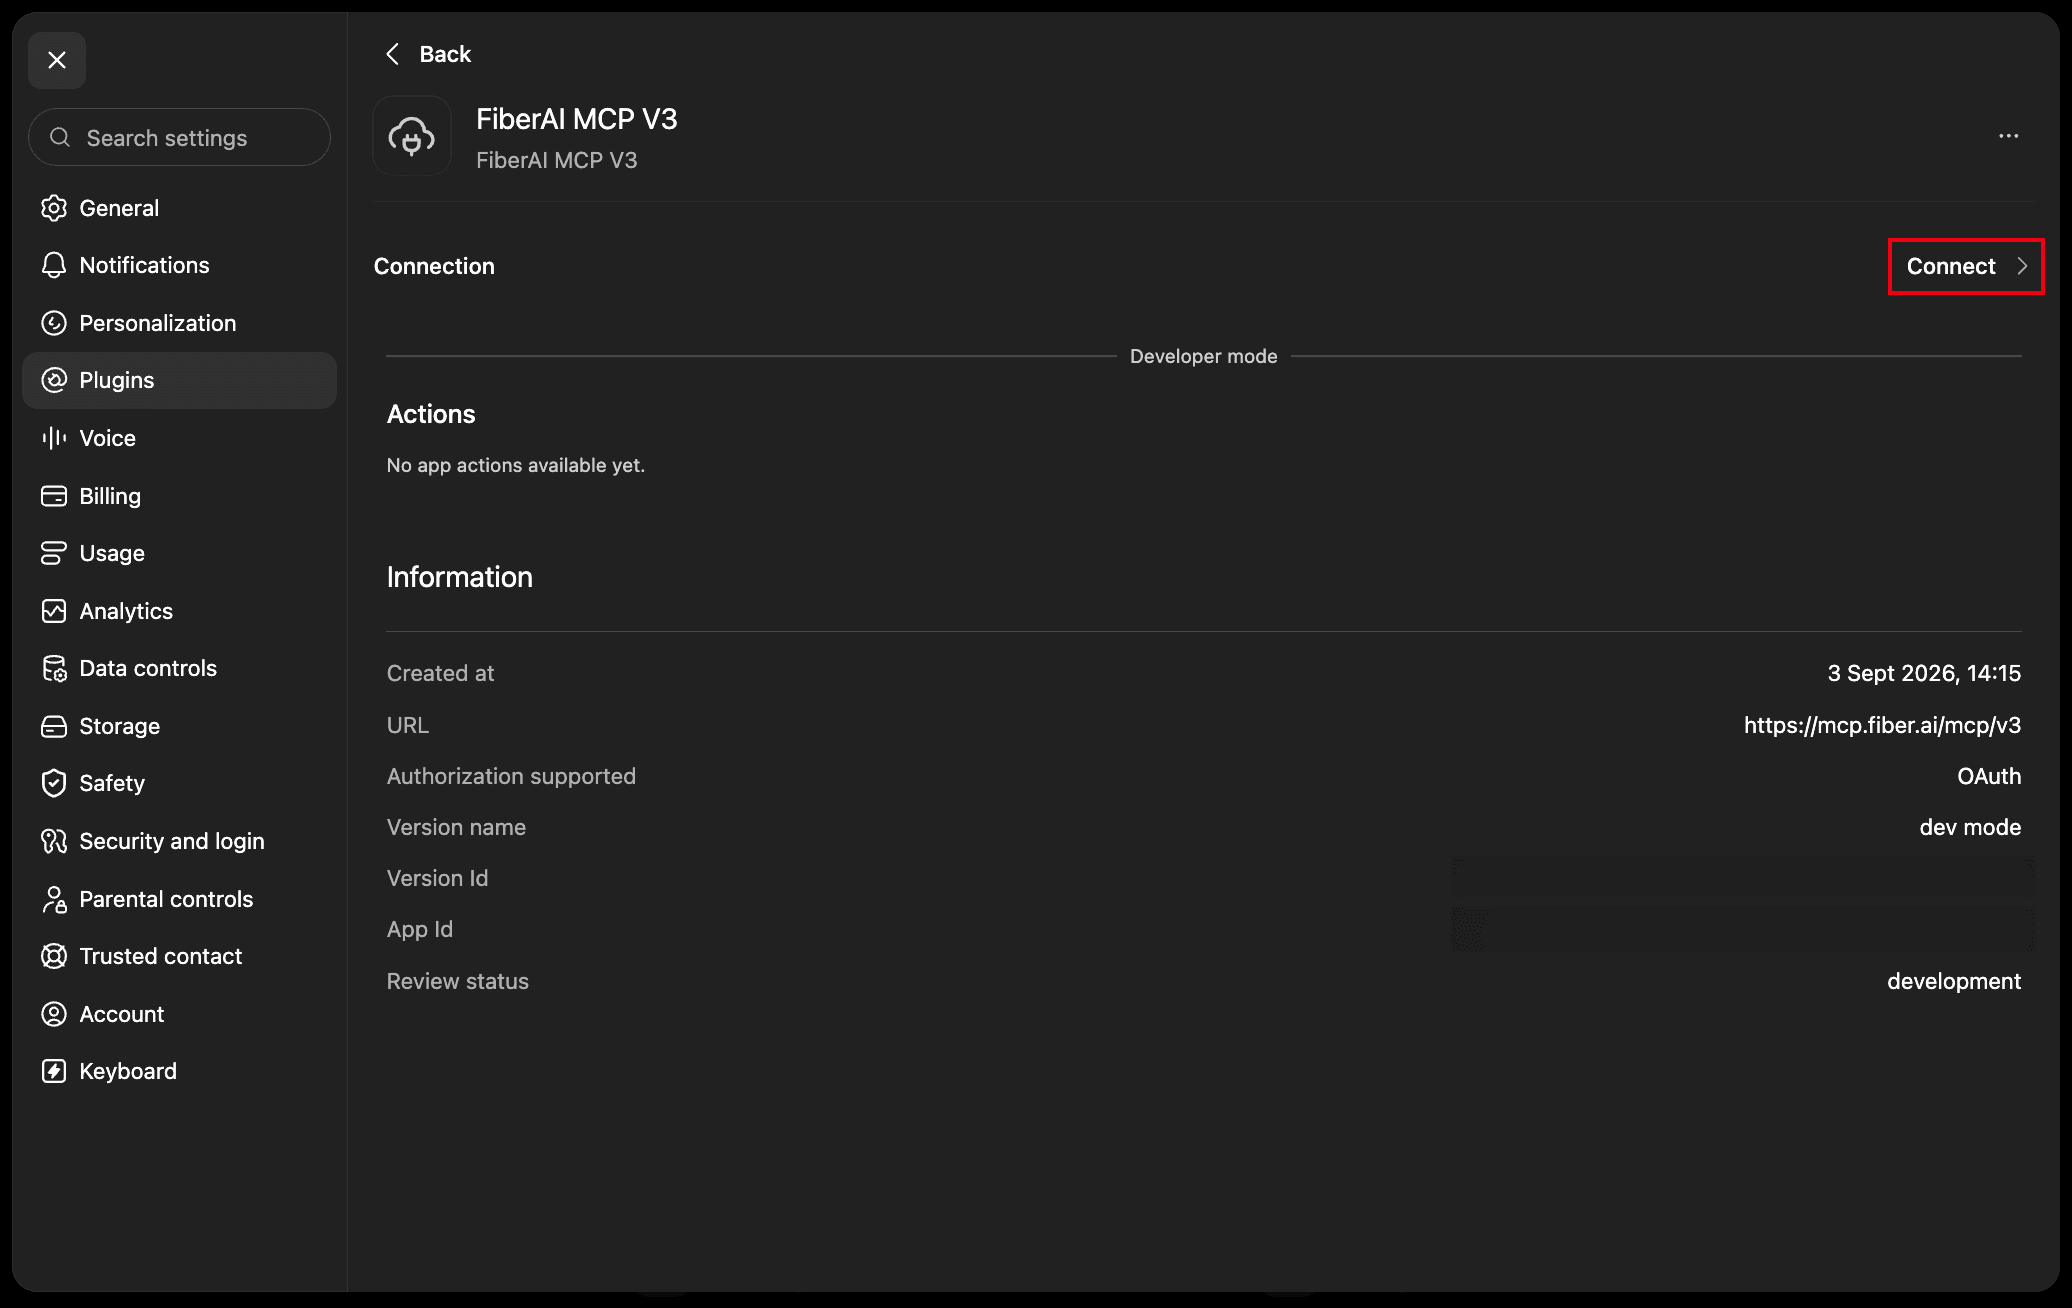The image size is (2072, 1308).
Task: Click the Storage drive icon
Action: 54,726
